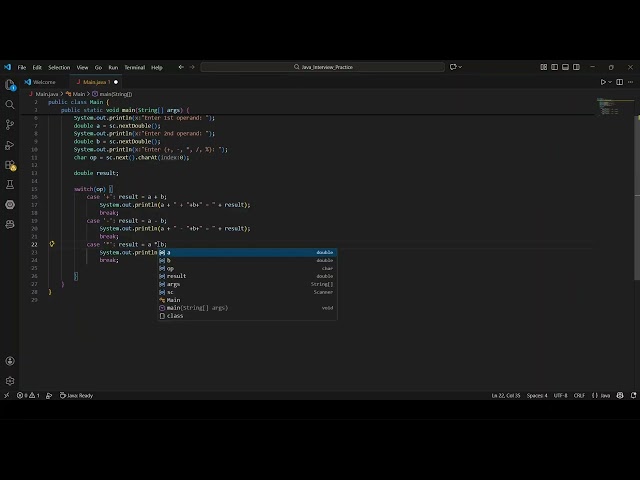Open the Help menu

157,67
